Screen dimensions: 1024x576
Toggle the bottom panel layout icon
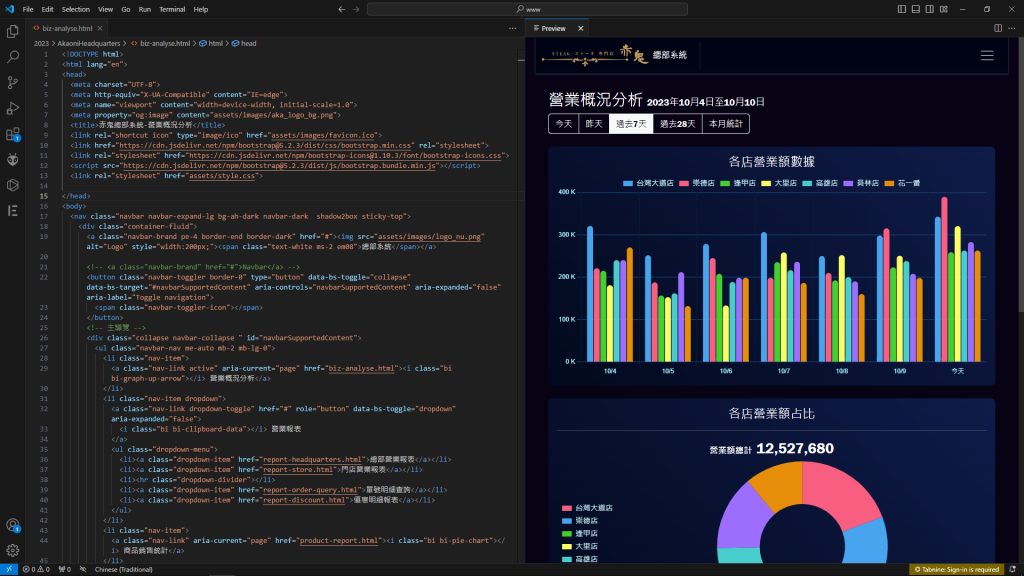916,9
